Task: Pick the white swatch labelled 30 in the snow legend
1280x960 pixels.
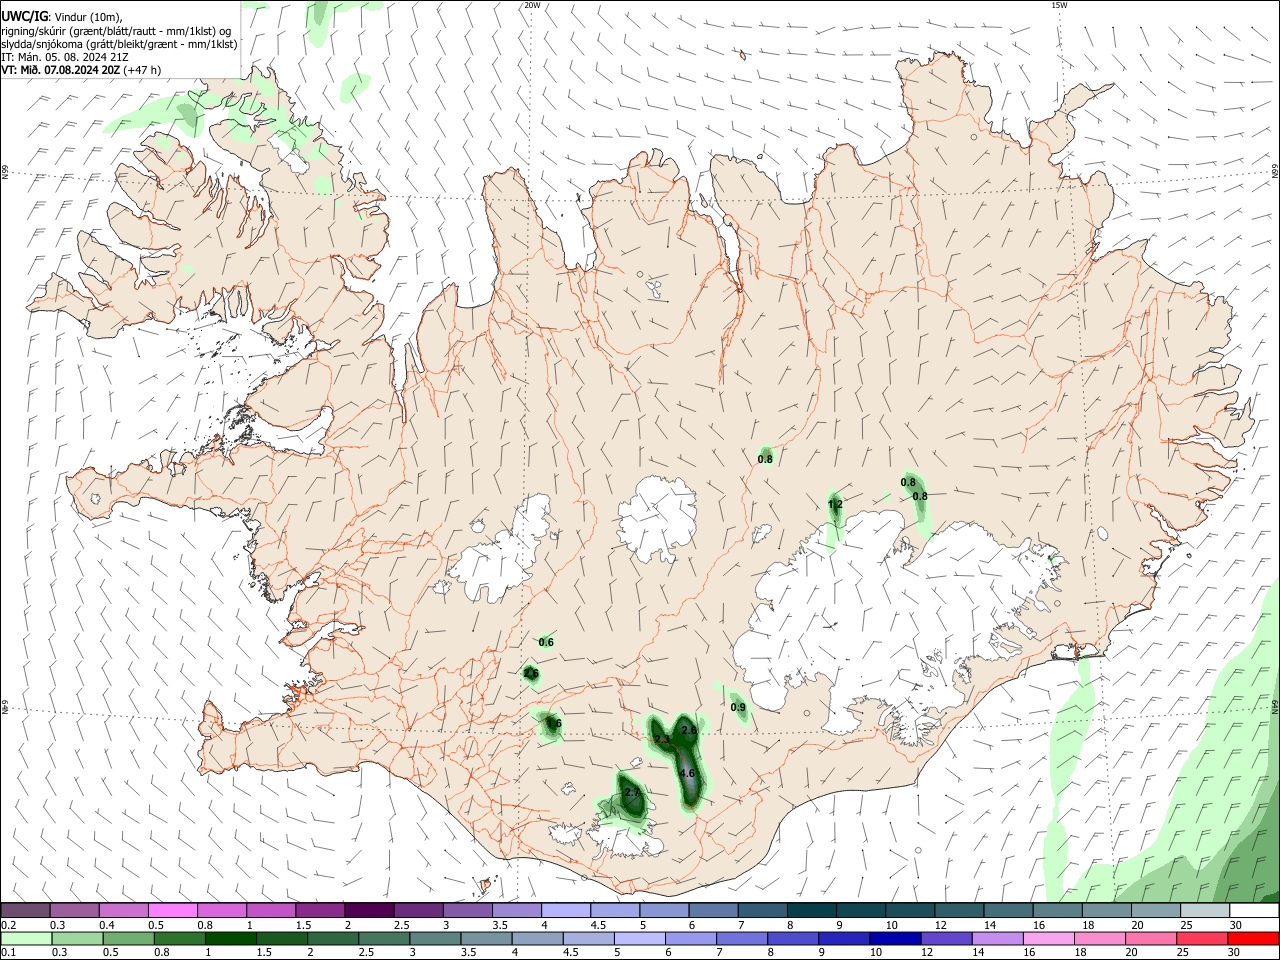Action: click(1254, 911)
